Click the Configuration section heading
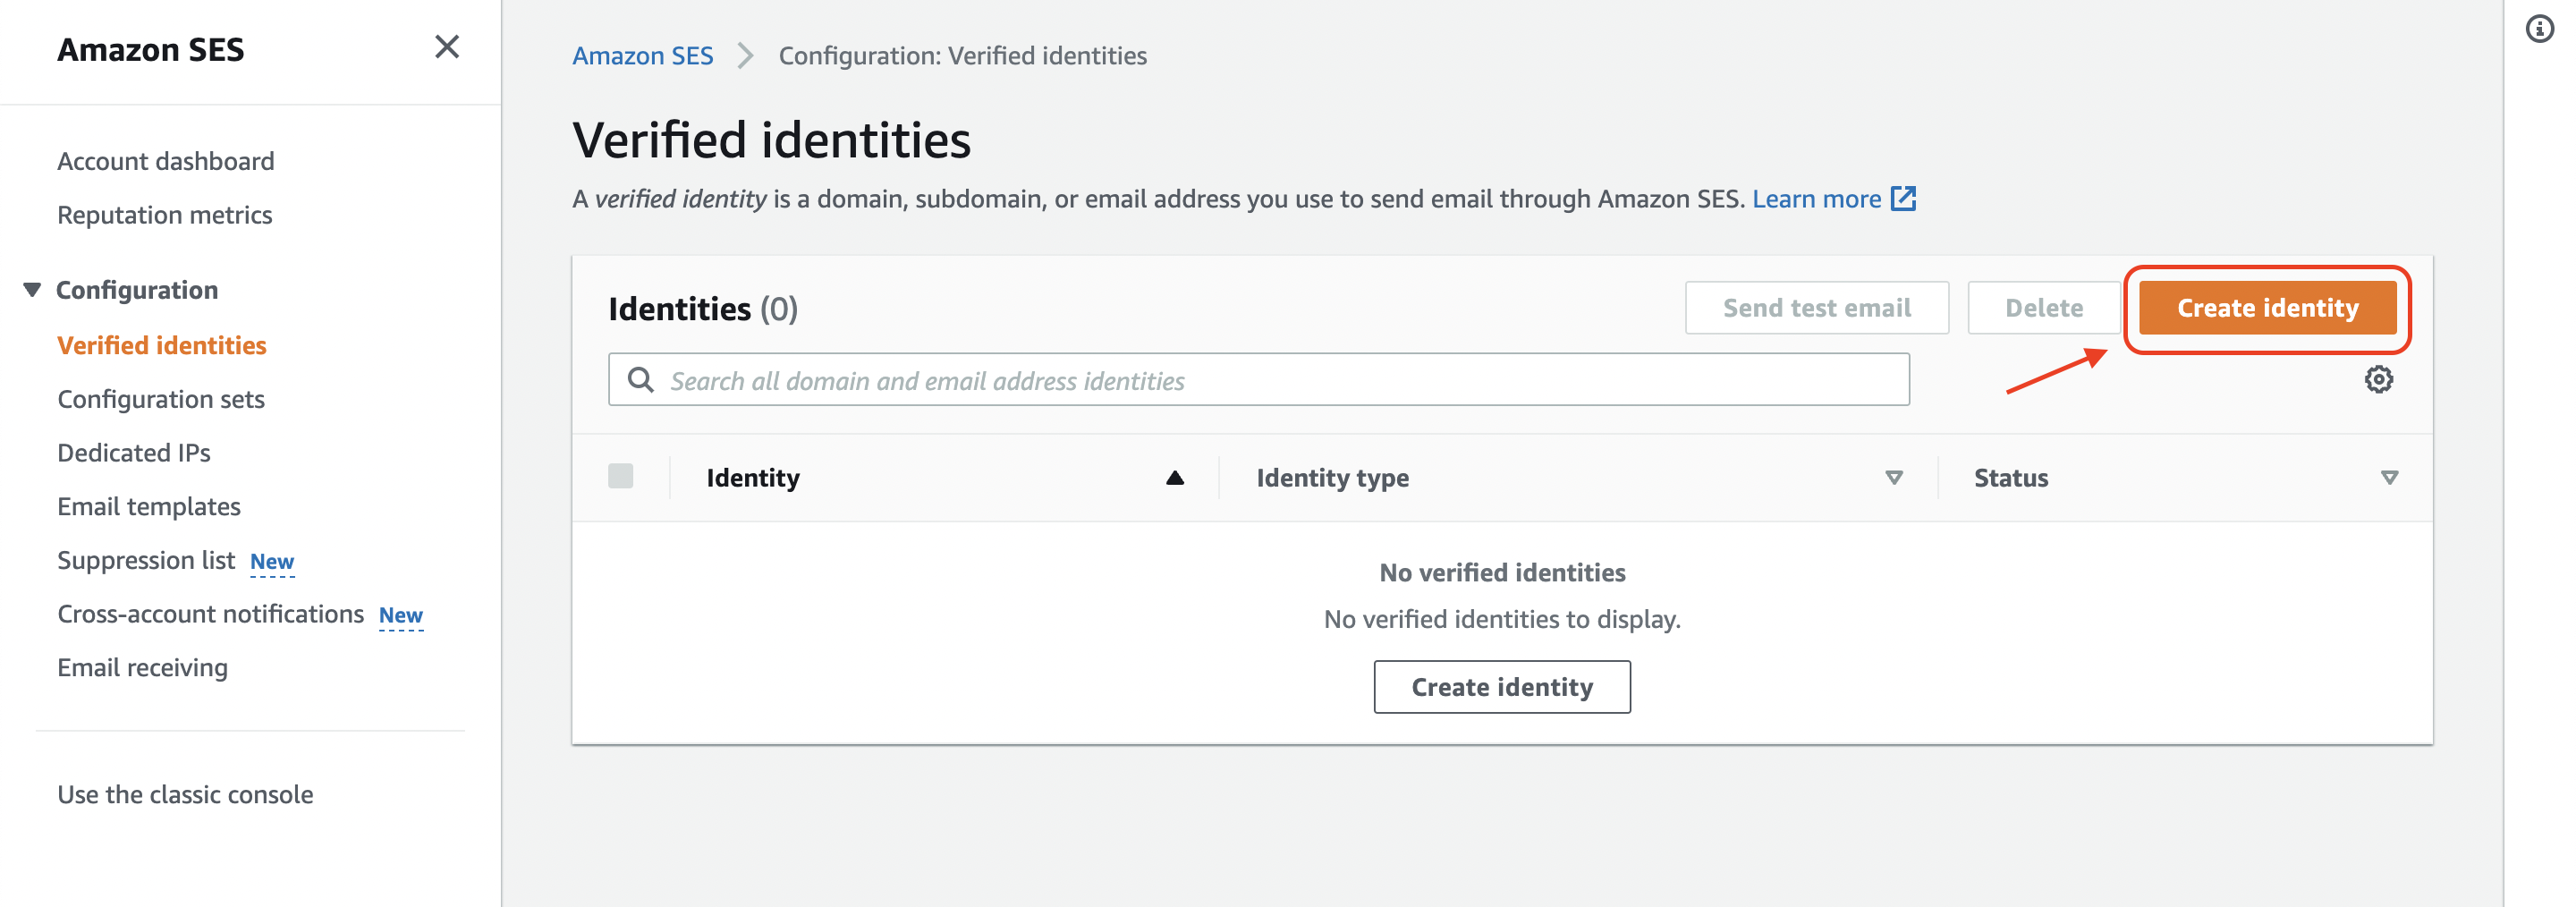 pyautogui.click(x=137, y=290)
